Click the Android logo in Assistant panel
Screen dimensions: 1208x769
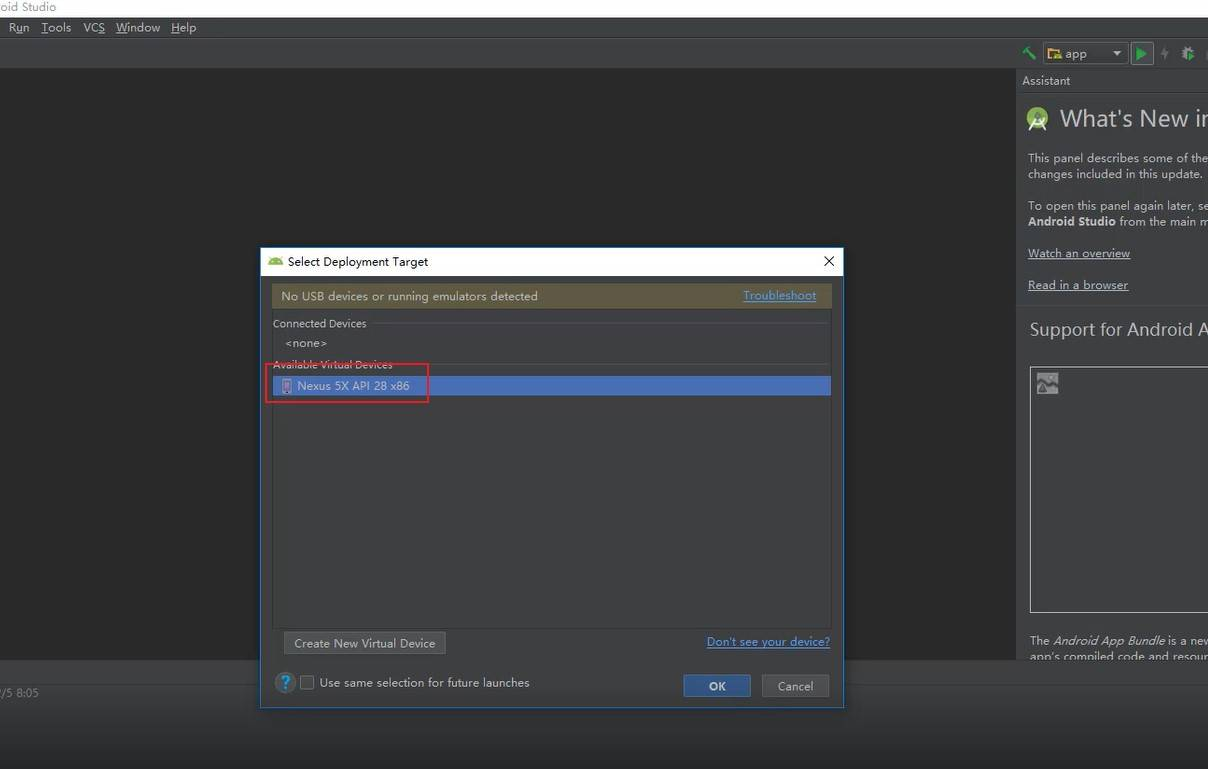[x=1037, y=120]
